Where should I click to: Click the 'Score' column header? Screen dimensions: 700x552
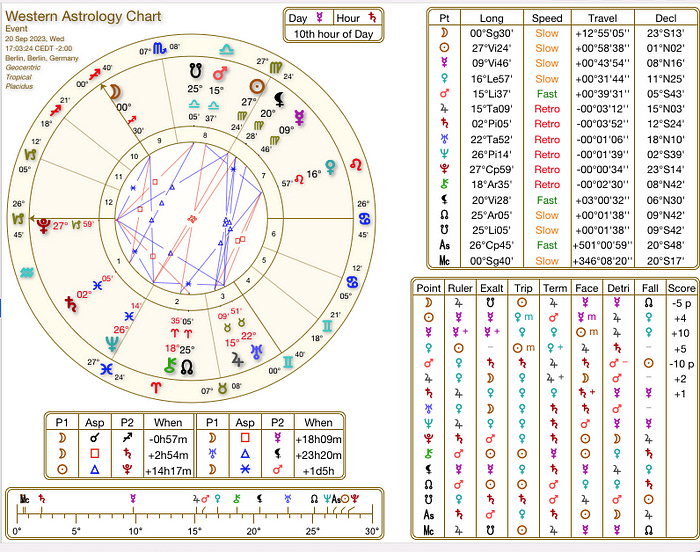[681, 289]
